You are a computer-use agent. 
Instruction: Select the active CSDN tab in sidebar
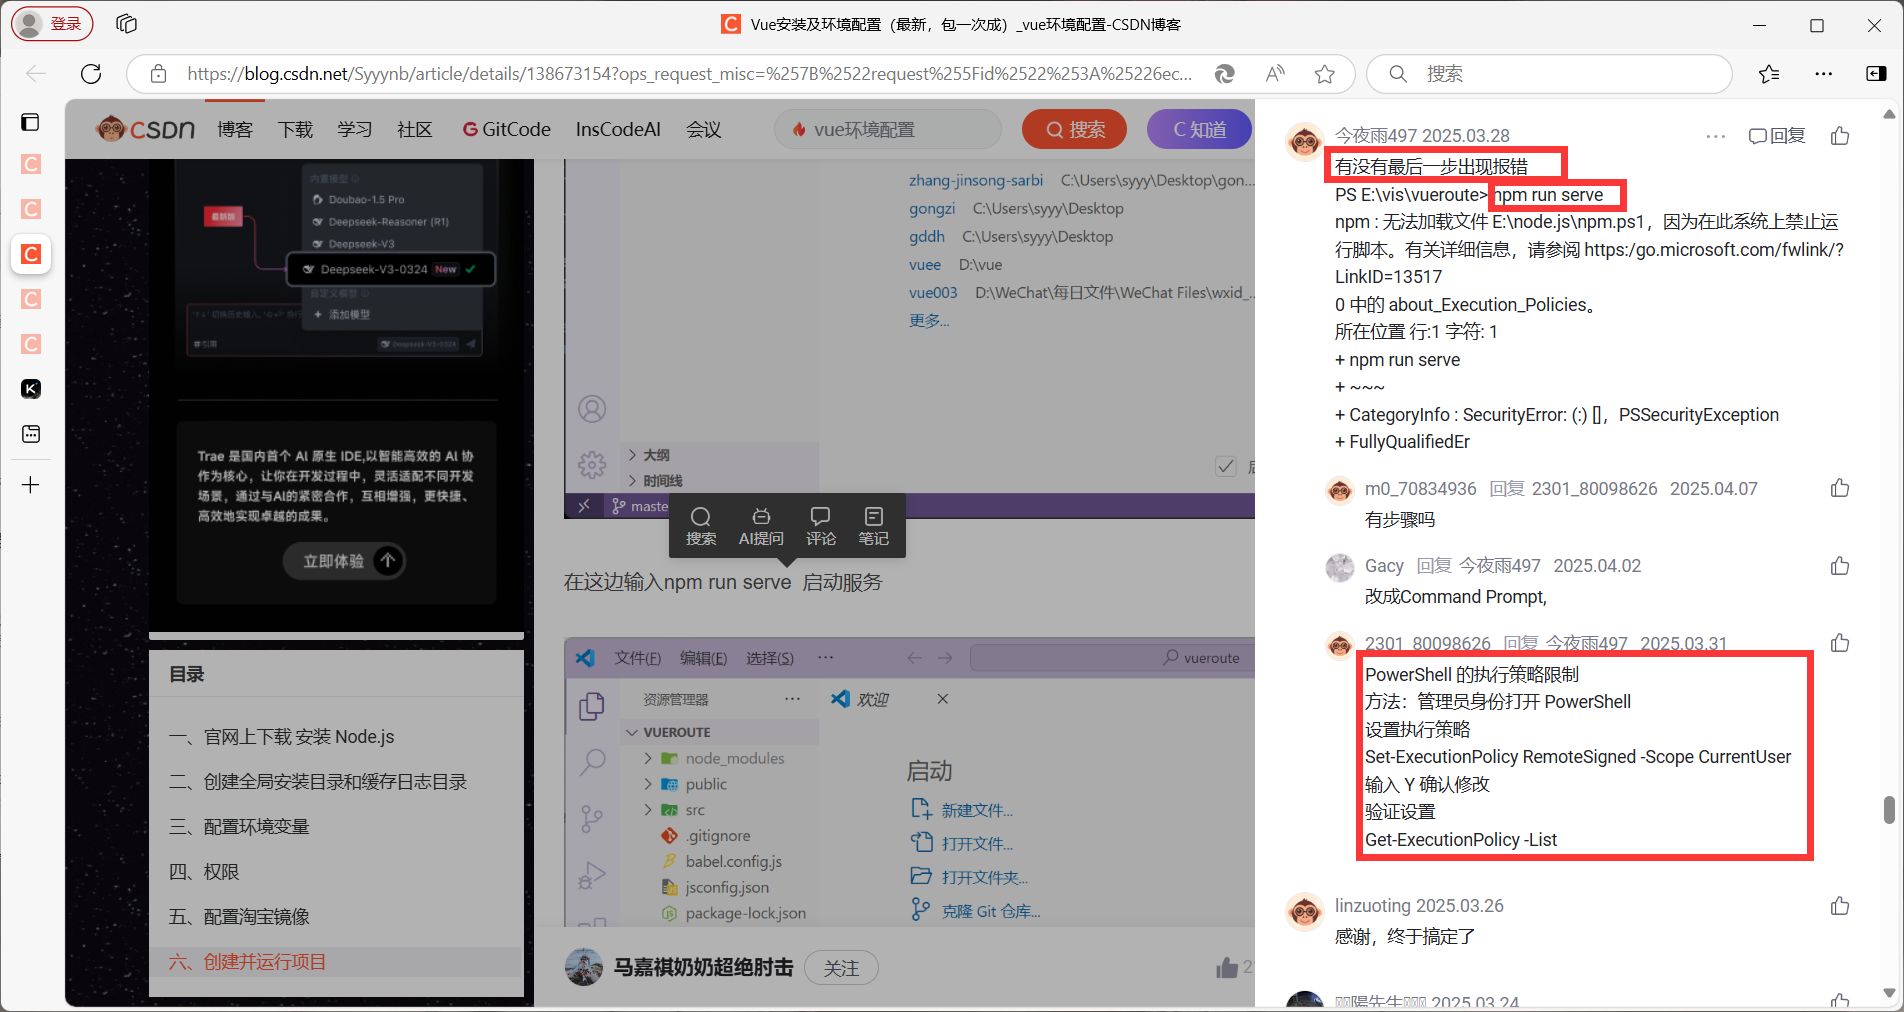point(31,254)
